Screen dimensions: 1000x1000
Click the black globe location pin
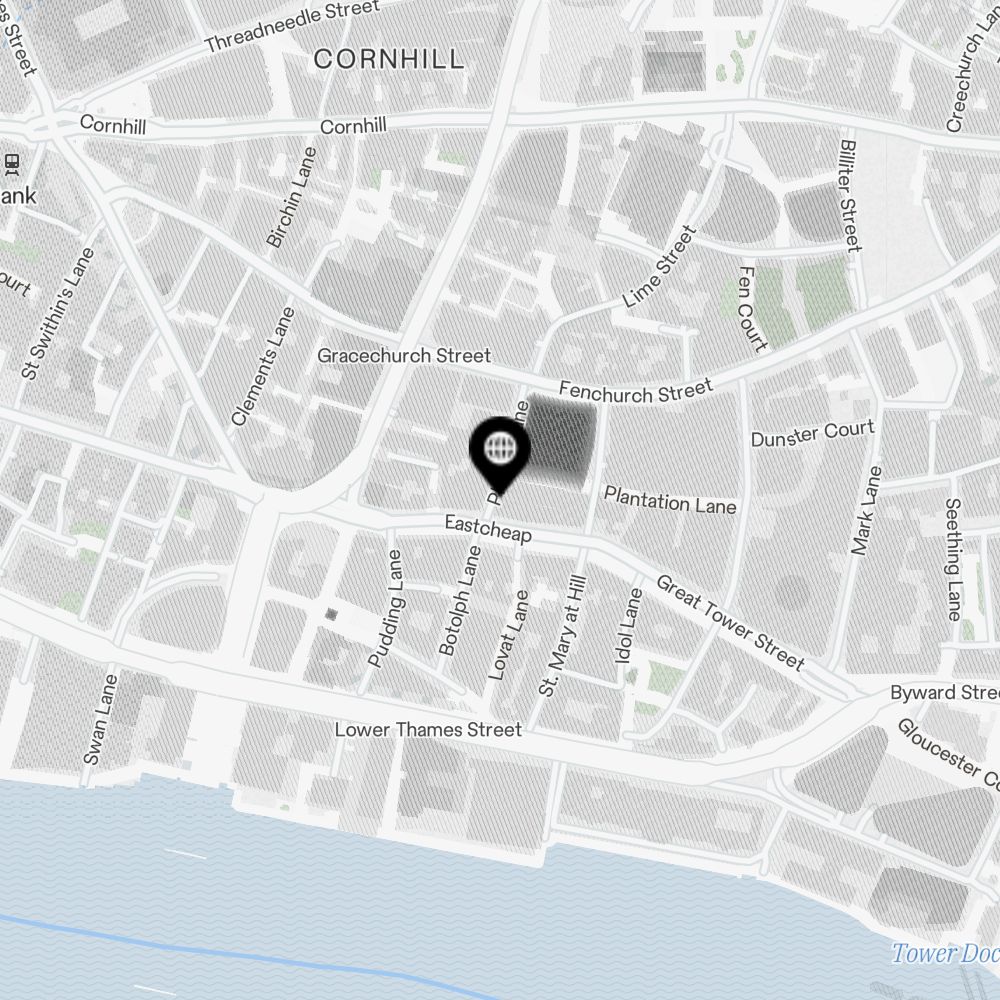point(499,455)
